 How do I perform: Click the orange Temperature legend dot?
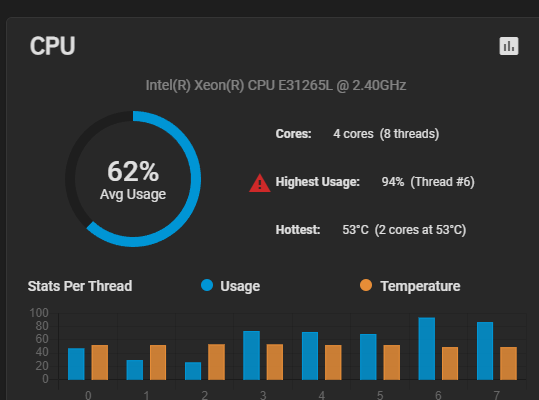(x=366, y=285)
